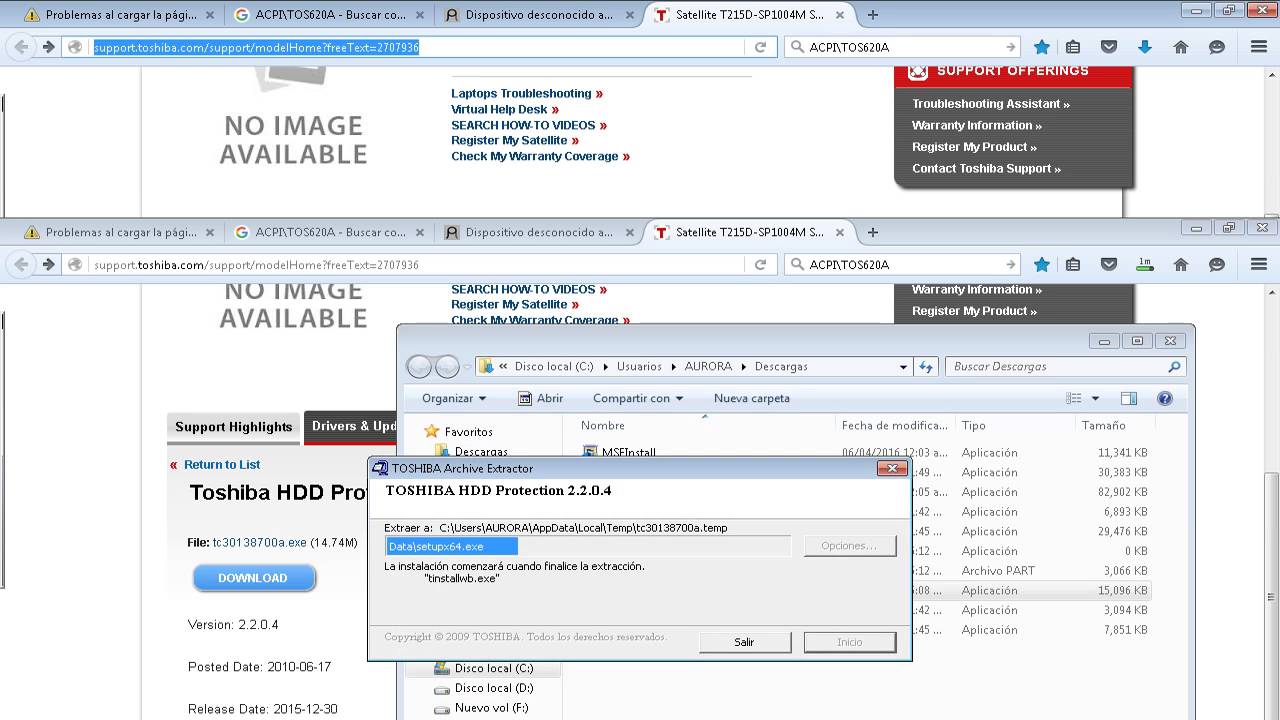
Task: Click the extraction progress bar showing Data\setupx64.exe
Action: pyautogui.click(x=588, y=546)
